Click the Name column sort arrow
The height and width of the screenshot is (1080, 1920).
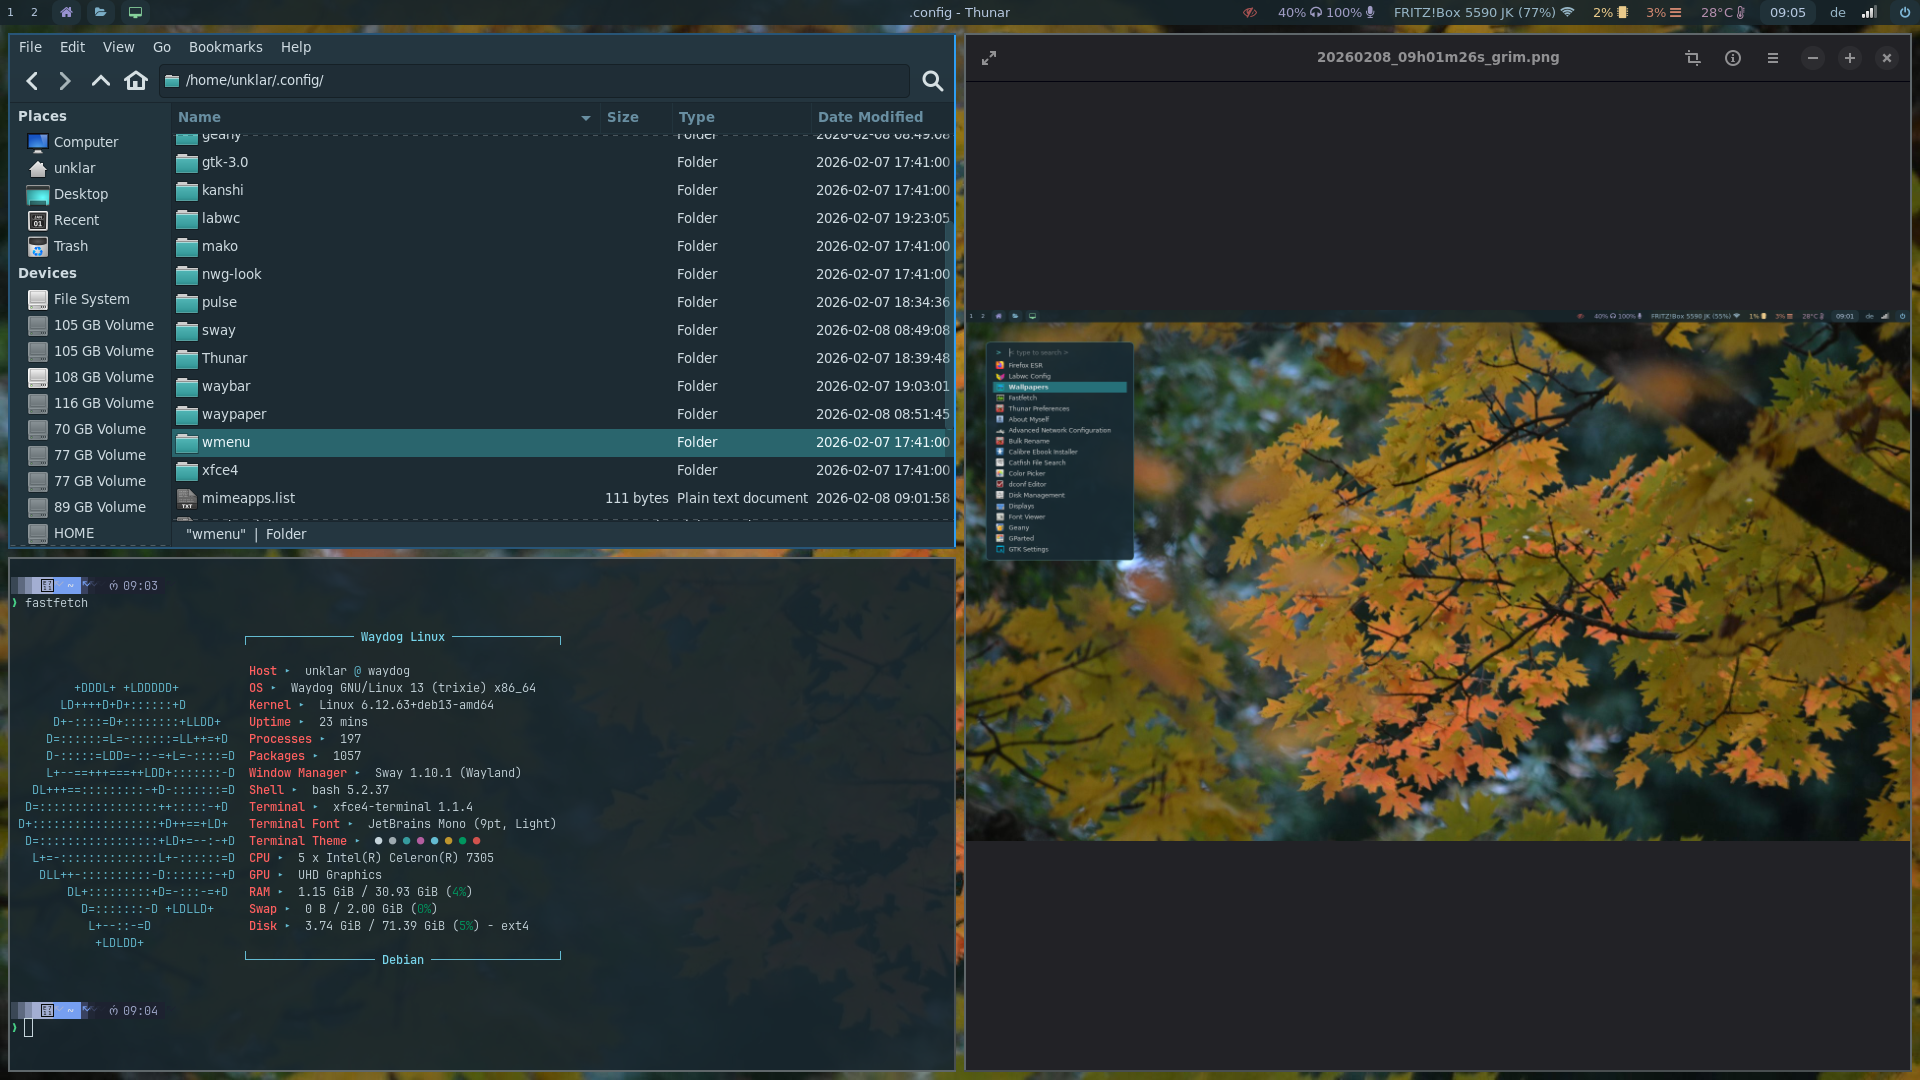[585, 118]
